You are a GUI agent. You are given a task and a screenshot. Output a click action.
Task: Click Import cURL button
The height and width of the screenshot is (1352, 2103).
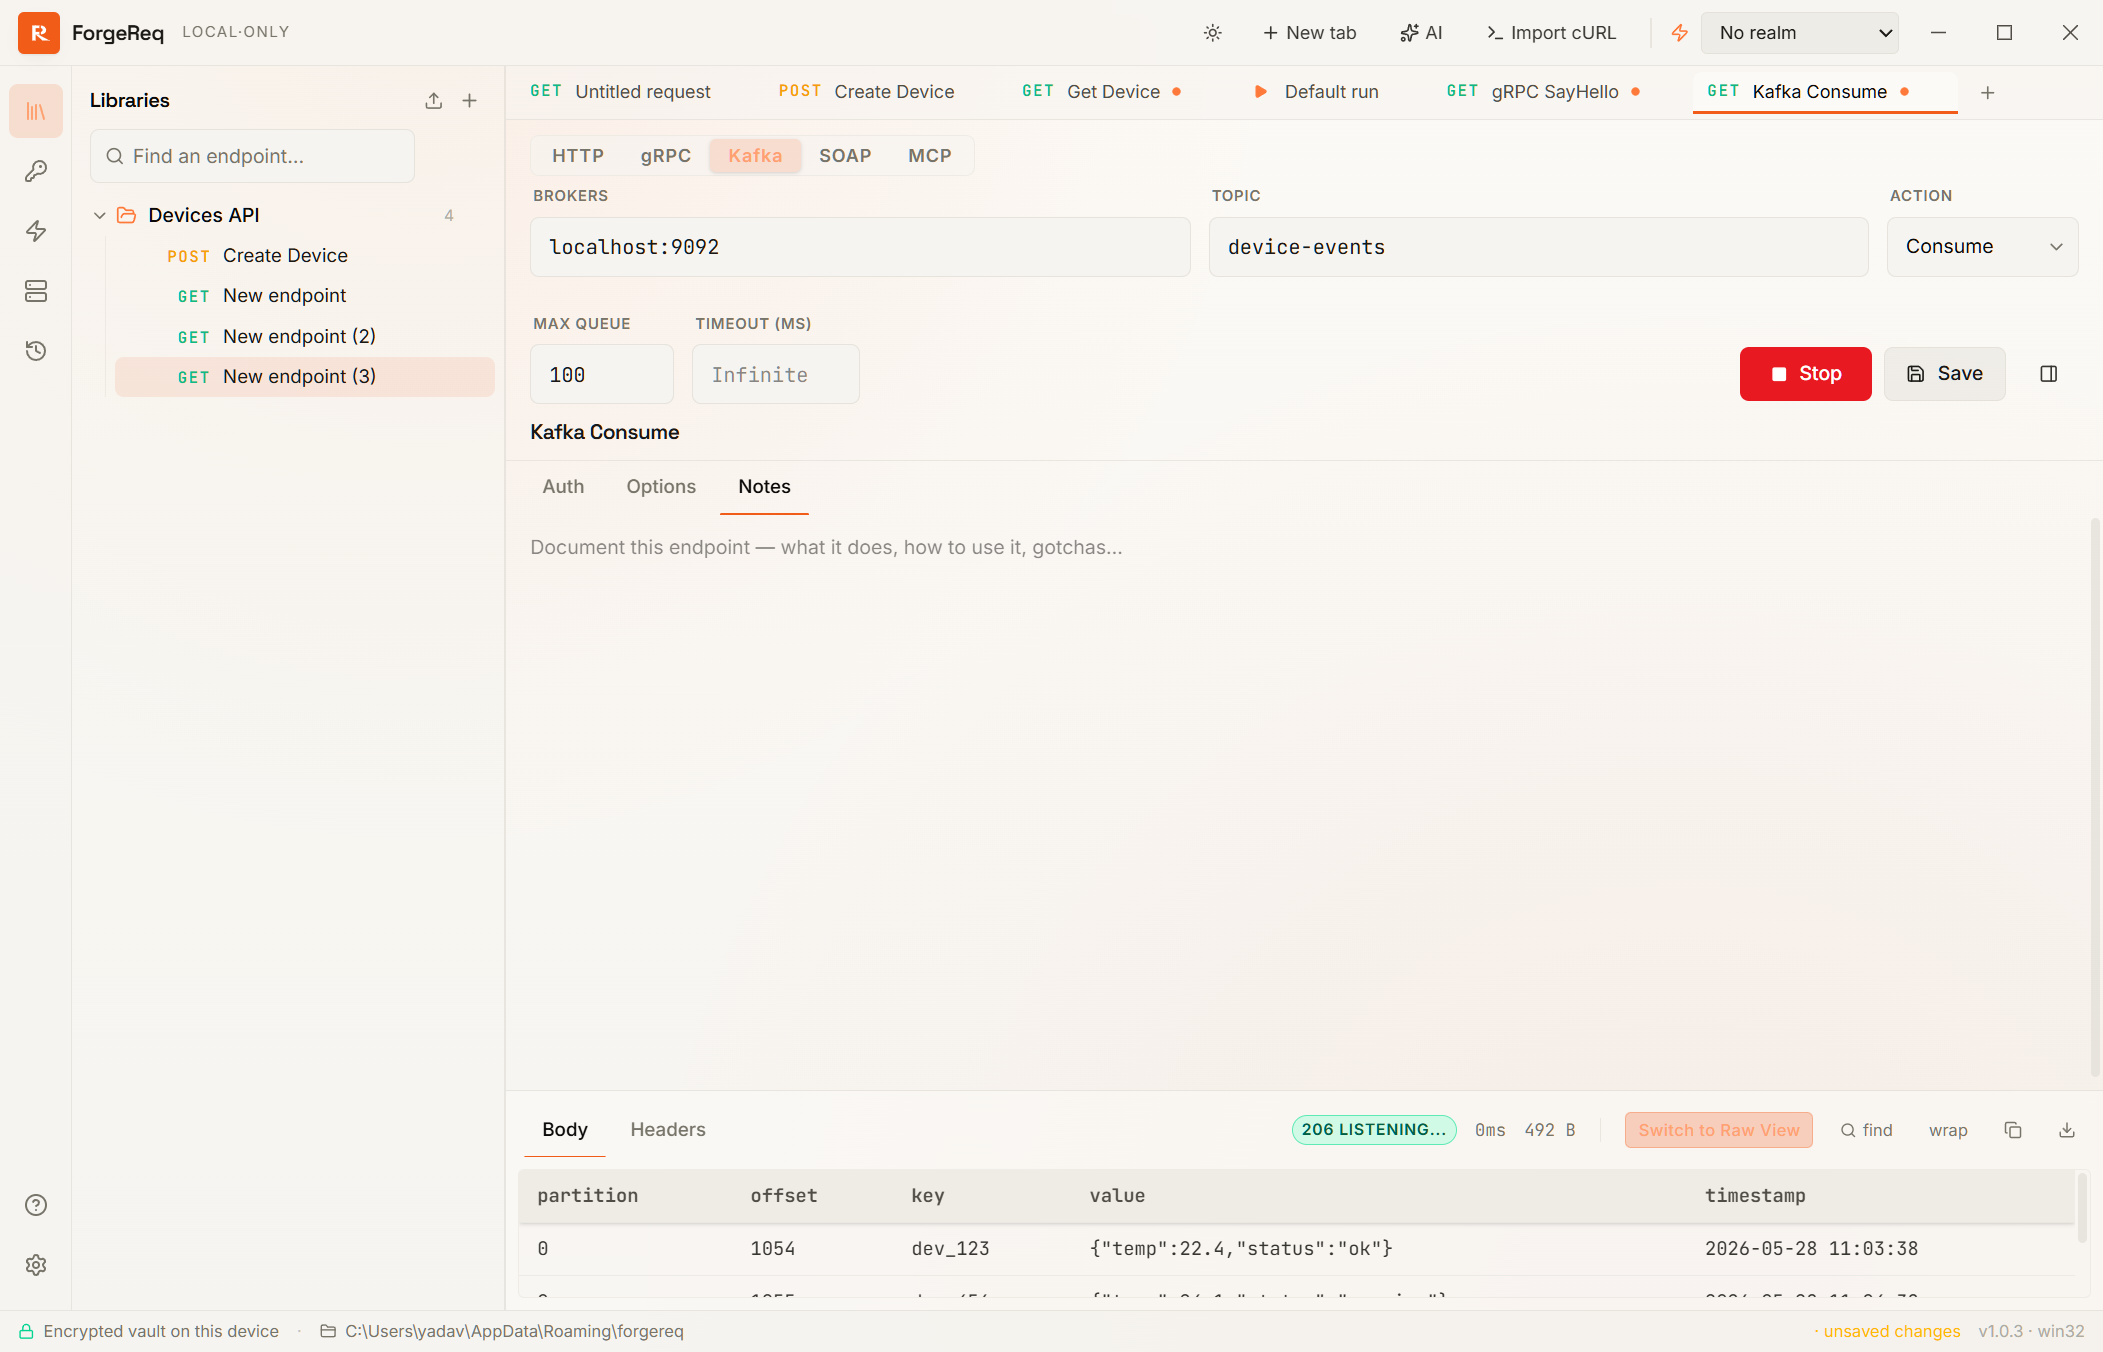click(x=1551, y=33)
